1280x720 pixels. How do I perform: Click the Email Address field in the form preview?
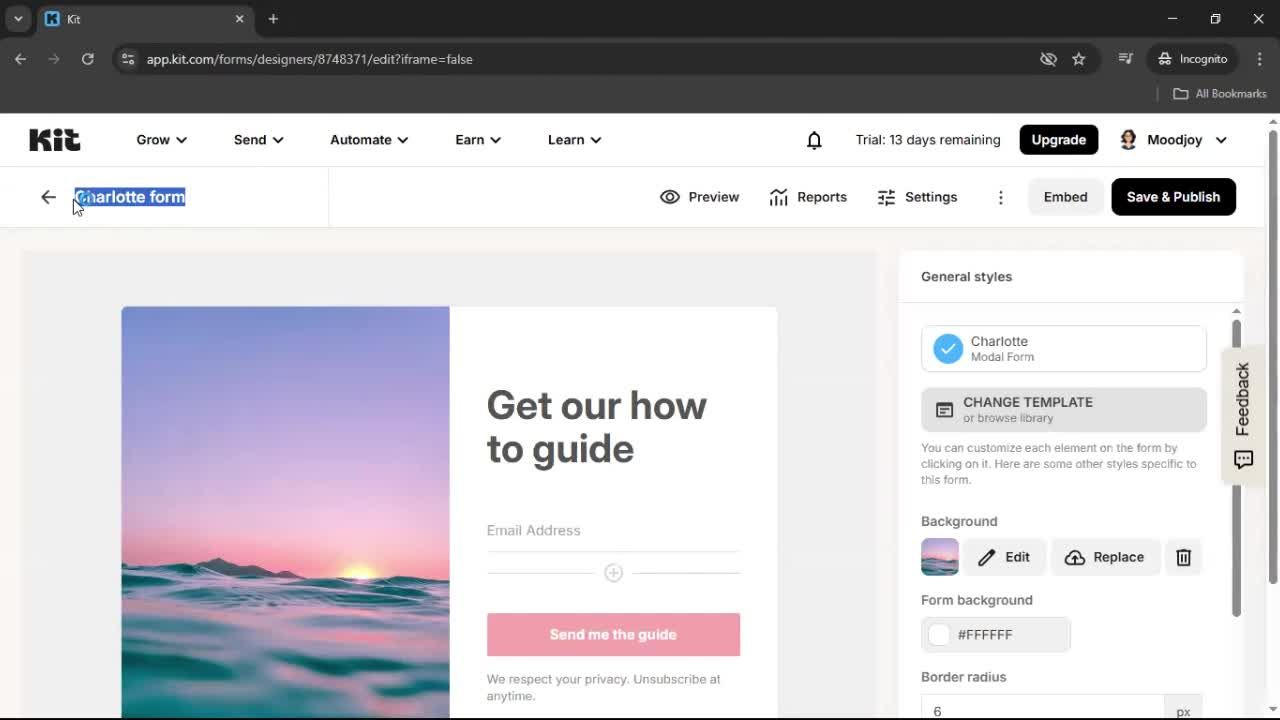point(613,530)
